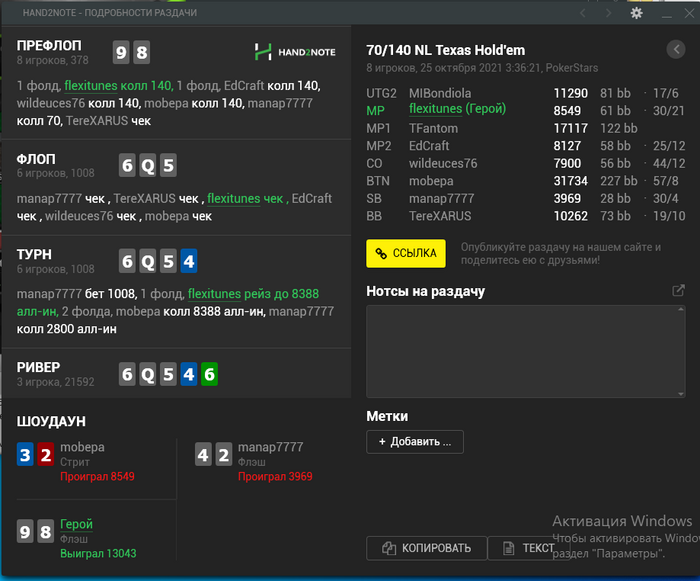The width and height of the screenshot is (700, 581).
Task: Click Герой's 9 card in showdown
Action: (25, 531)
